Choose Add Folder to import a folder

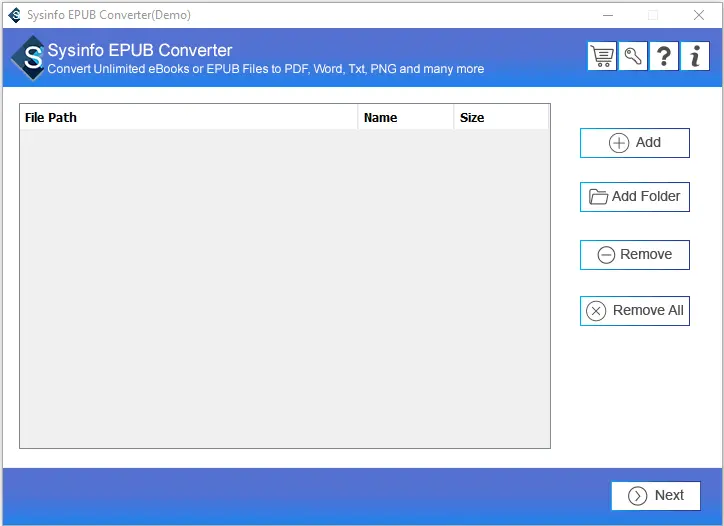pos(635,197)
